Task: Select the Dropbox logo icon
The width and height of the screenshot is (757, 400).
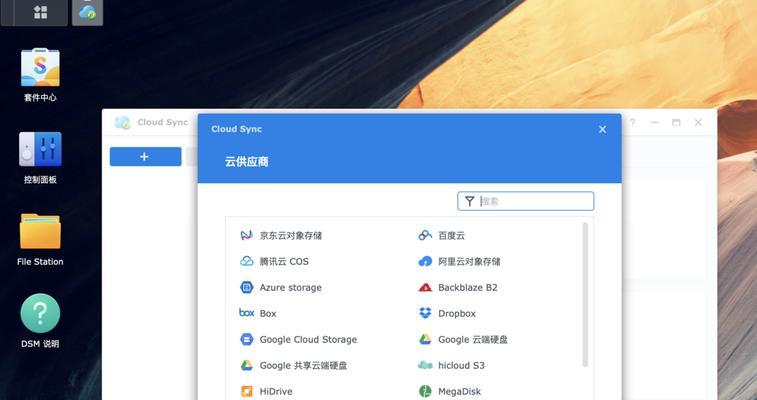Action: (x=425, y=313)
